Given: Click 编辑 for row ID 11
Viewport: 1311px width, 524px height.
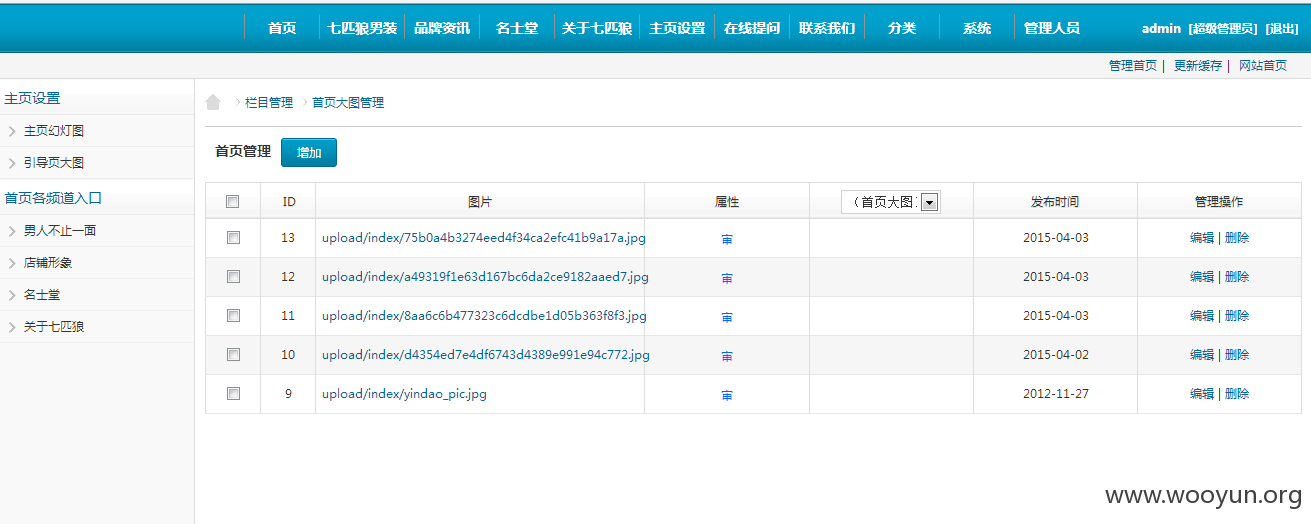Looking at the screenshot, I should (x=1202, y=316).
